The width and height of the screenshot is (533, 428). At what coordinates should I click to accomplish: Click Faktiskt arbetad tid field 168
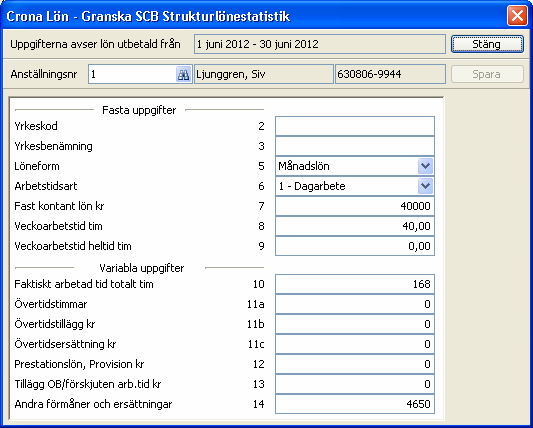coord(355,284)
